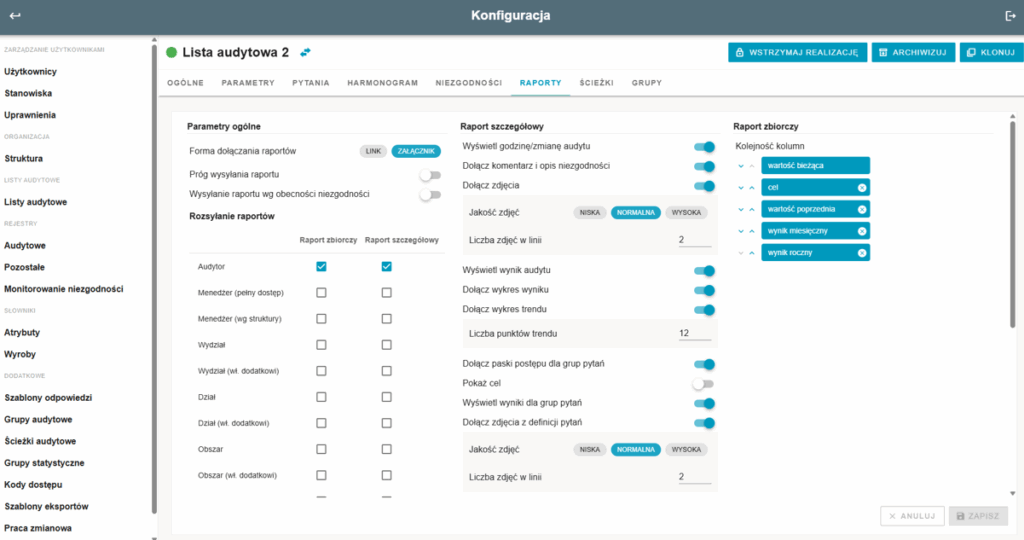Image resolution: width=1024 pixels, height=540 pixels.
Task: Move 'wartość bieżąca' column down
Action: [x=741, y=165]
